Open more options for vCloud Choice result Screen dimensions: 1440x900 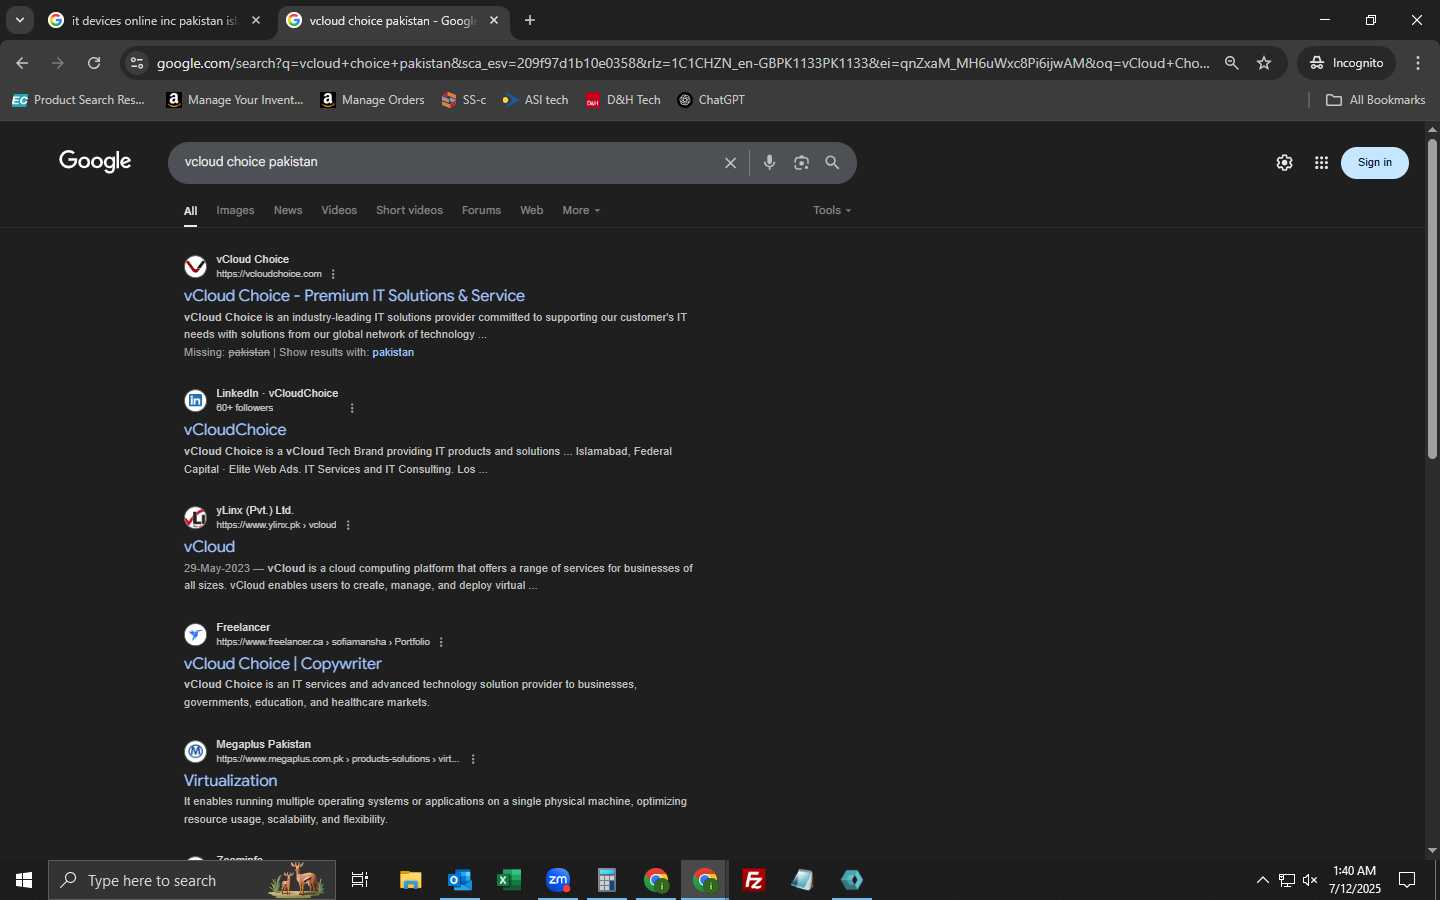coord(333,274)
